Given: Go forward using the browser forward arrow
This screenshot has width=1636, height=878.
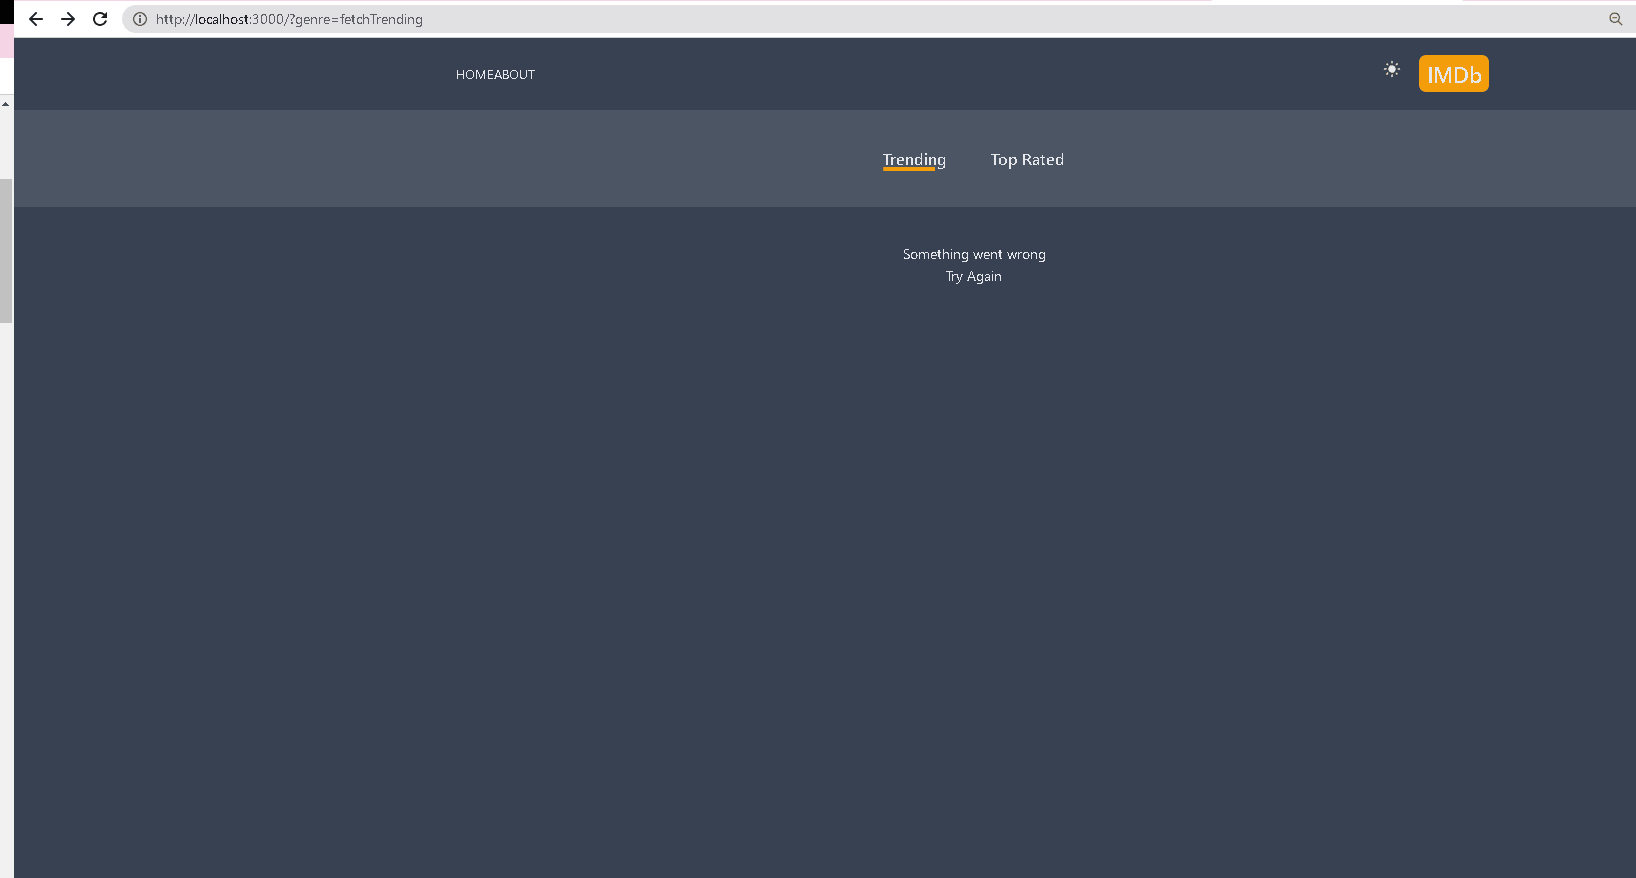Looking at the screenshot, I should [x=68, y=19].
